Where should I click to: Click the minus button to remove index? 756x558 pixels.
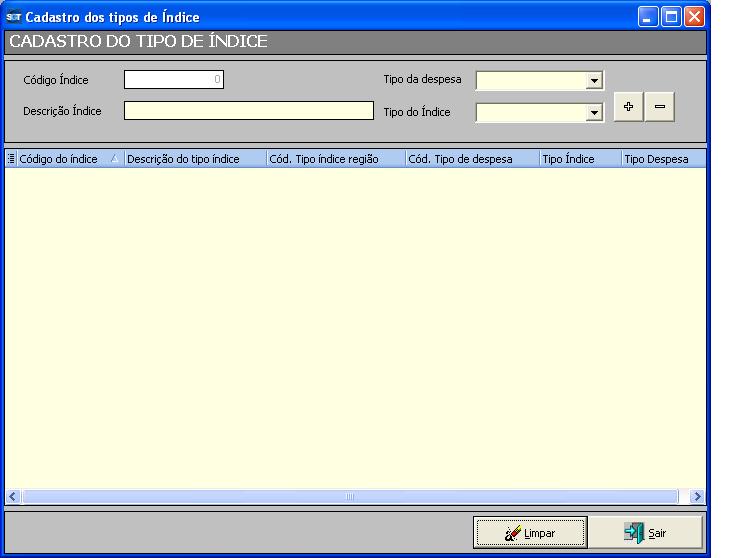click(660, 108)
